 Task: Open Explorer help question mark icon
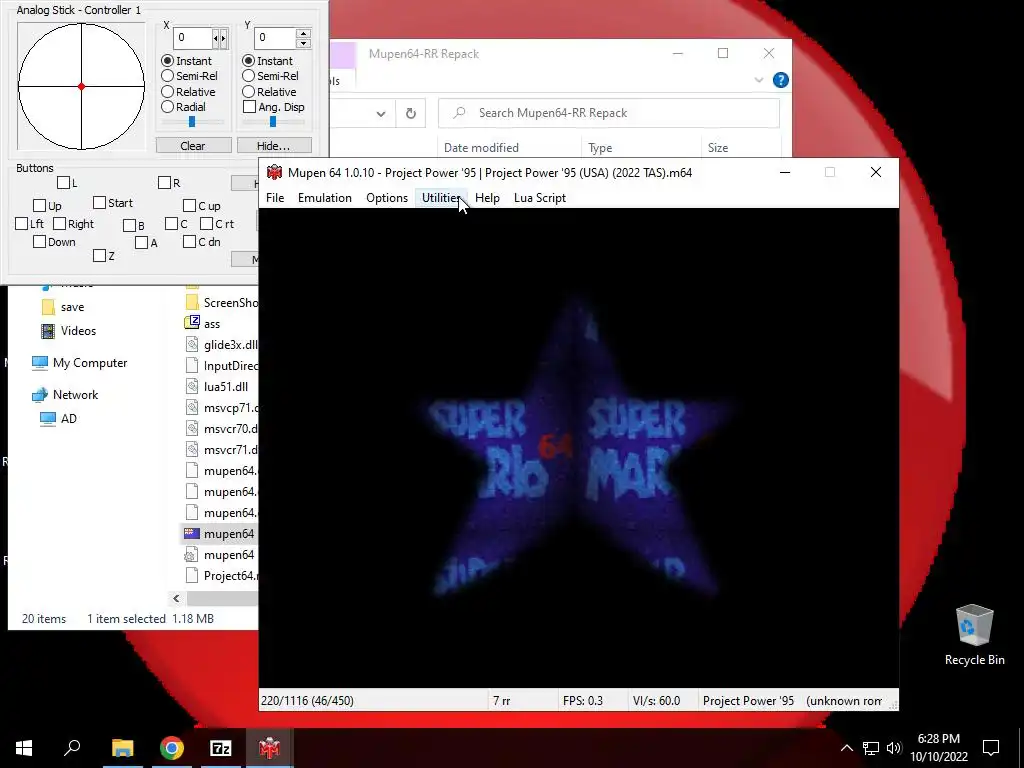point(780,80)
